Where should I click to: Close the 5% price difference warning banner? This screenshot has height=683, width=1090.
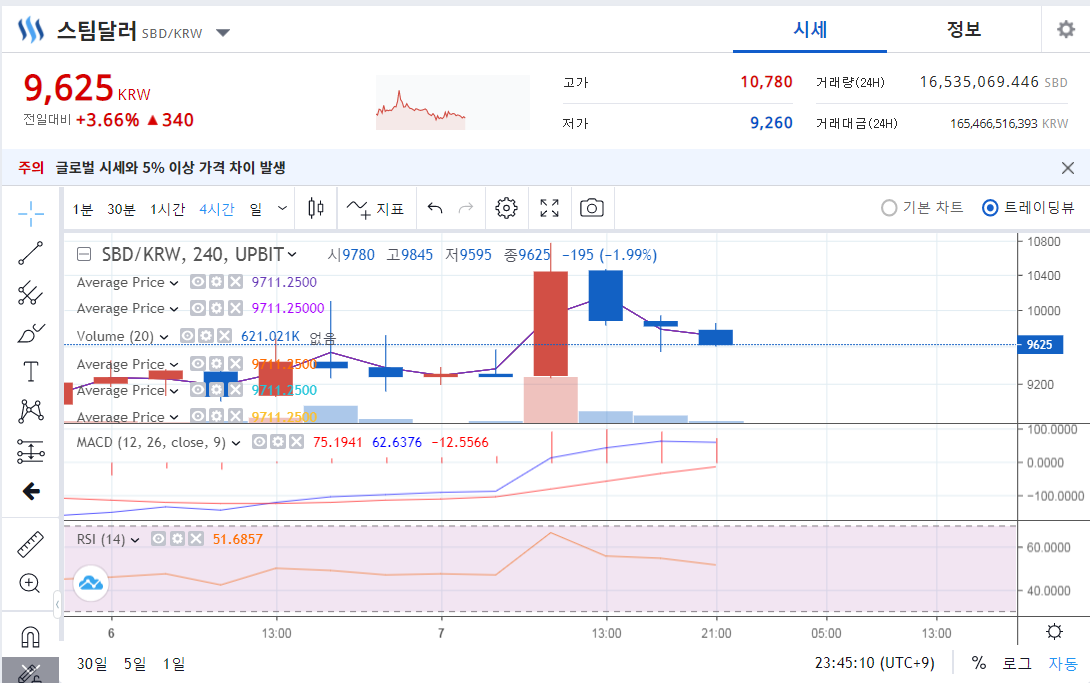point(1068,167)
